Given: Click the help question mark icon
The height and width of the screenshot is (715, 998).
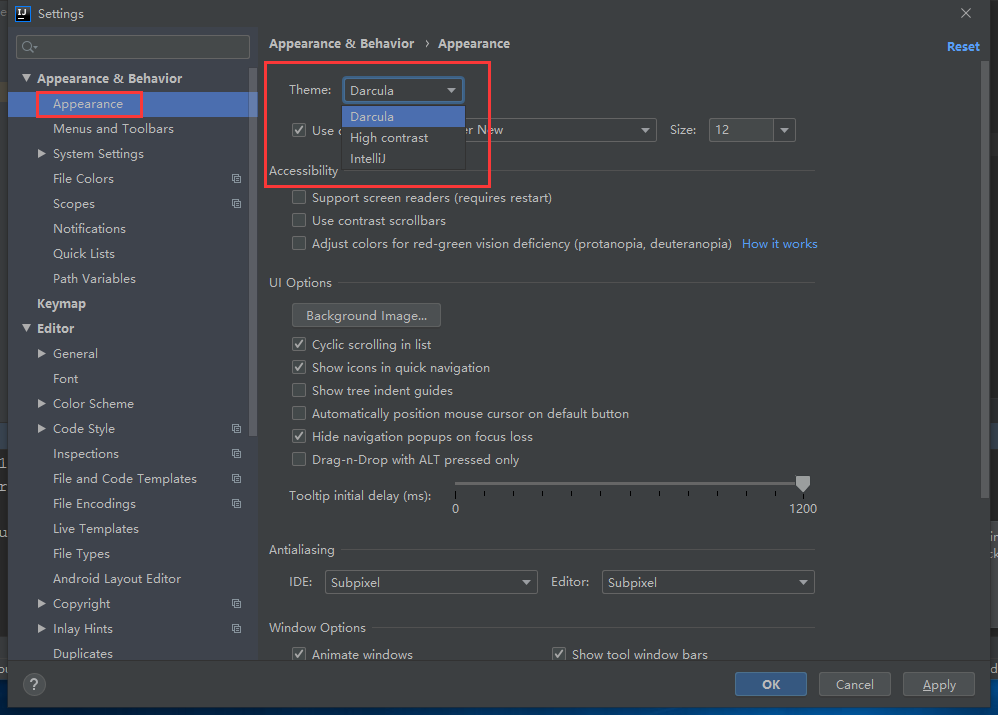Looking at the screenshot, I should pos(34,684).
